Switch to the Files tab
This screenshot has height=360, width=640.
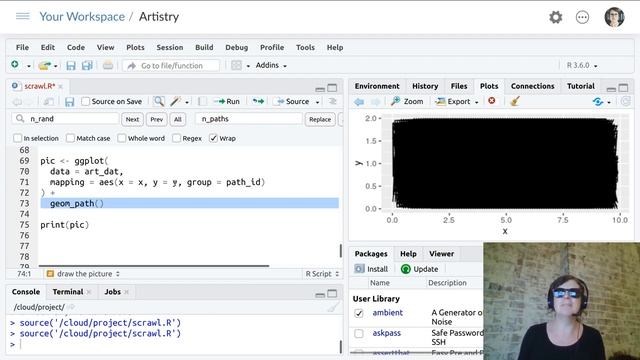tap(459, 86)
